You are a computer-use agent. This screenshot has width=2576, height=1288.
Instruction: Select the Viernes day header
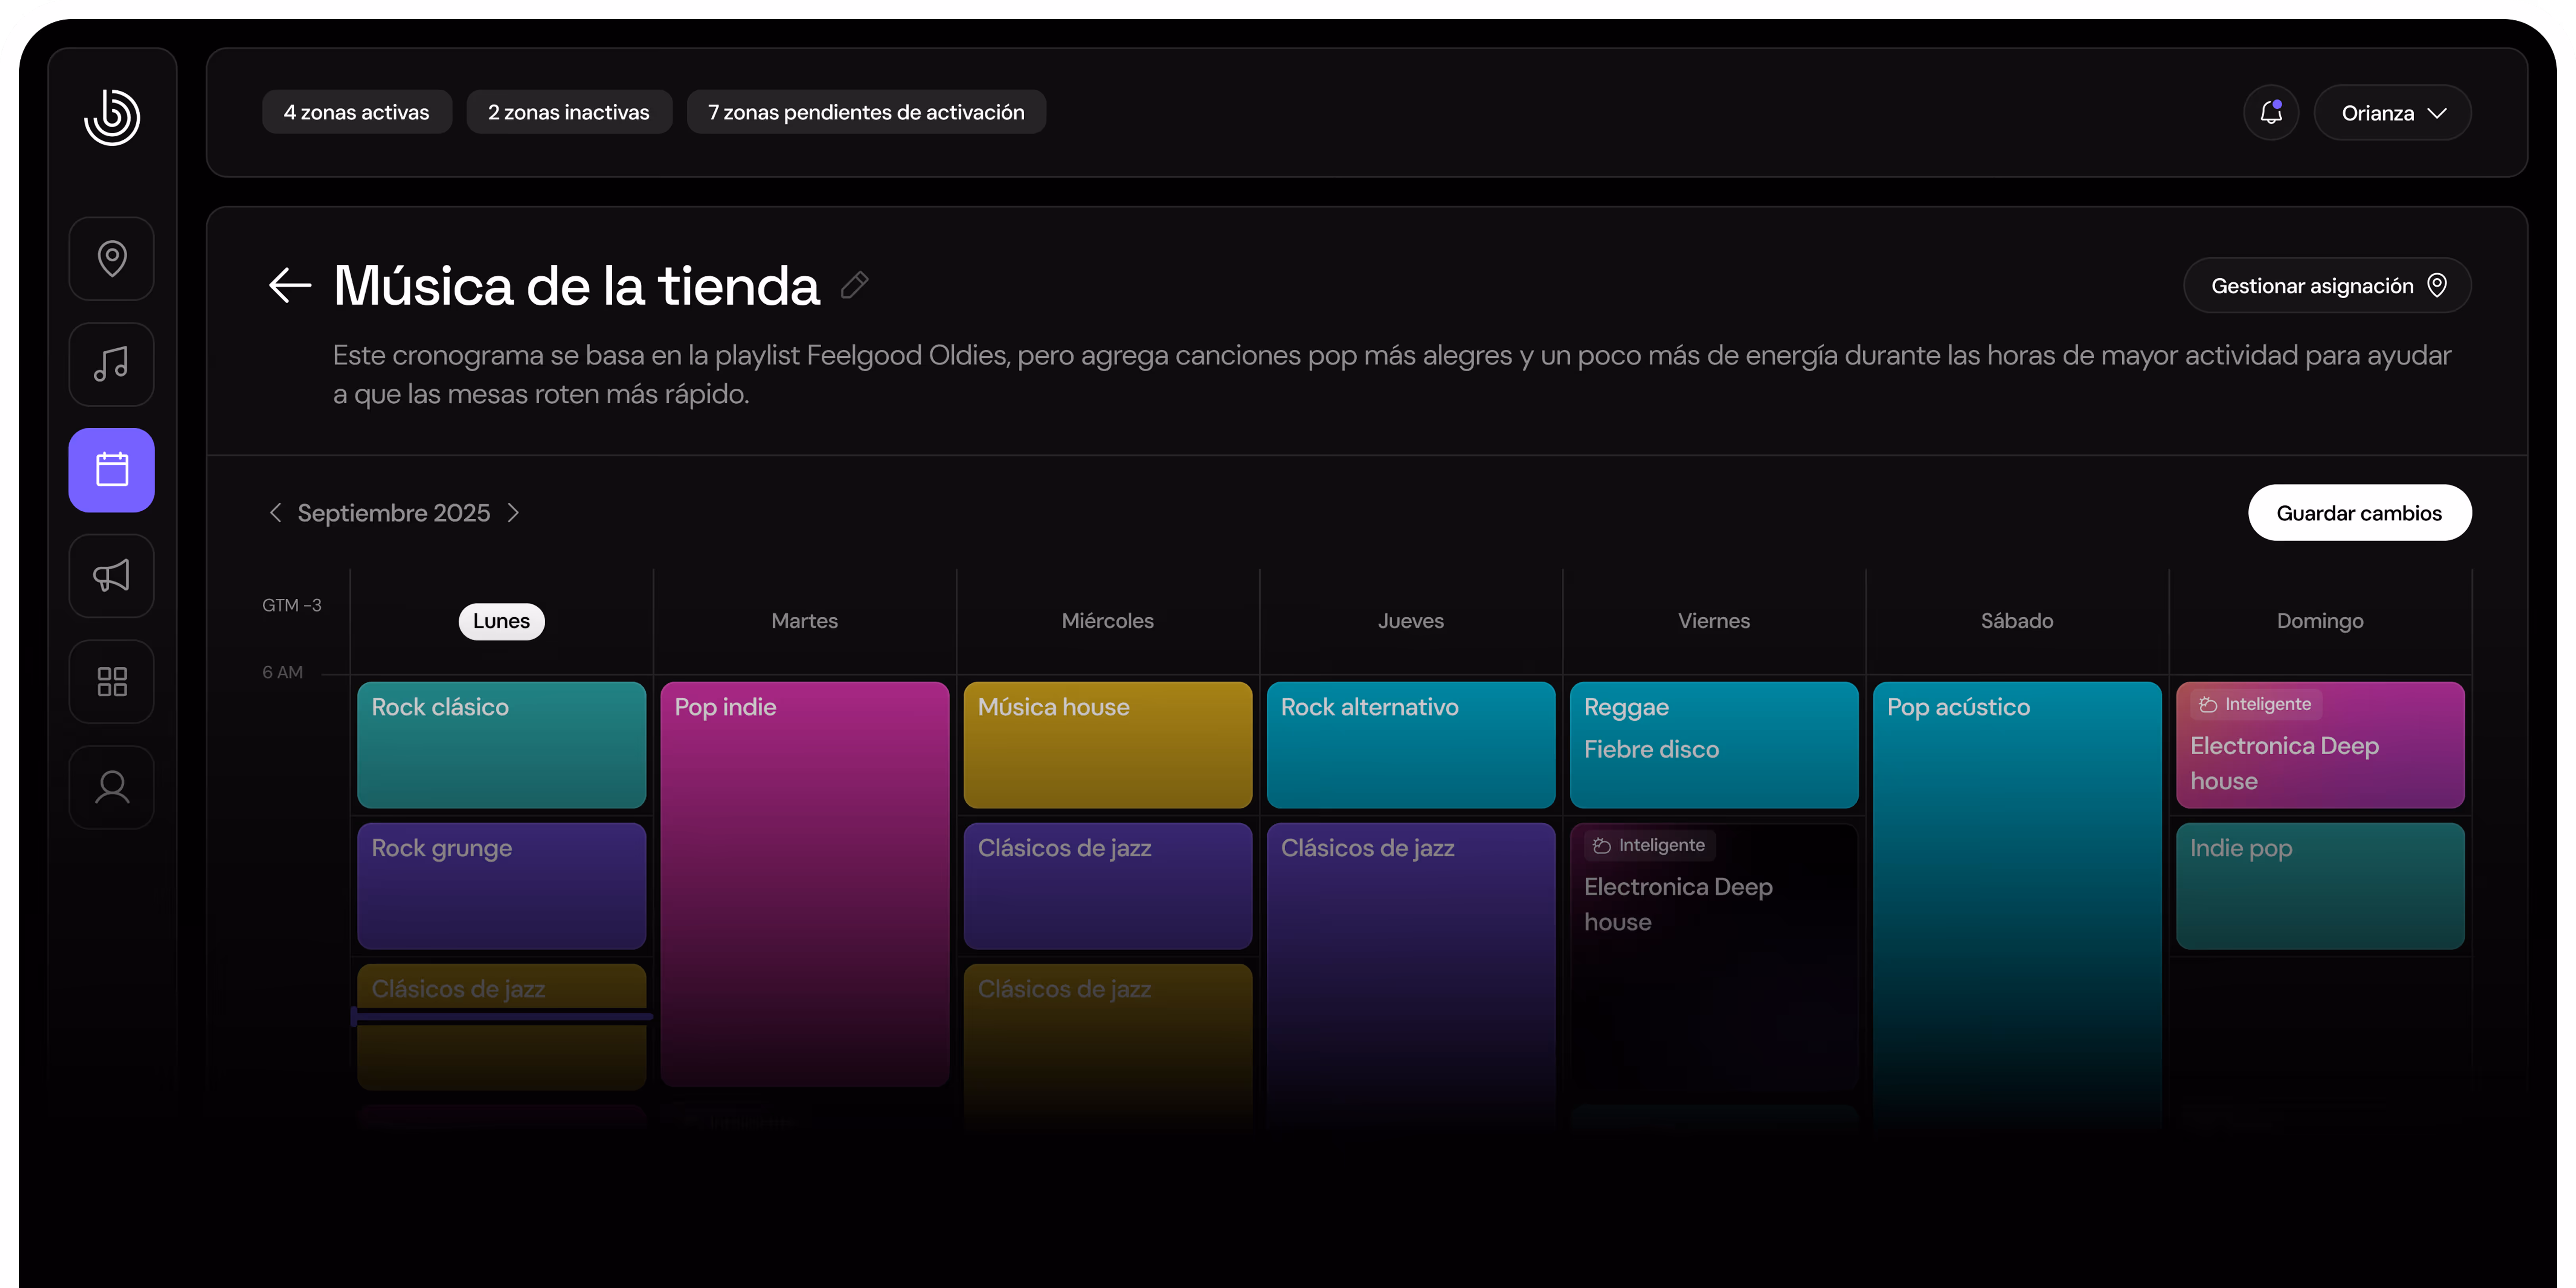click(1713, 621)
